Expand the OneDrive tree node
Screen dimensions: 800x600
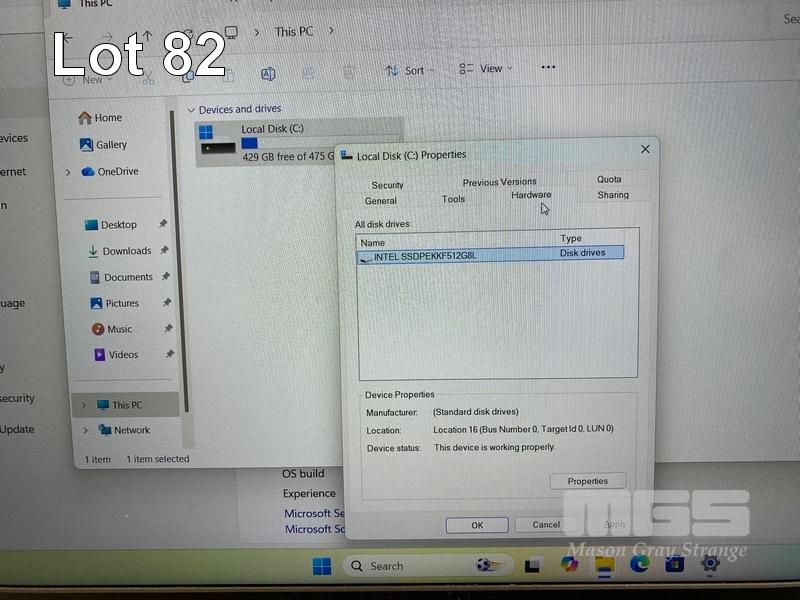point(68,172)
